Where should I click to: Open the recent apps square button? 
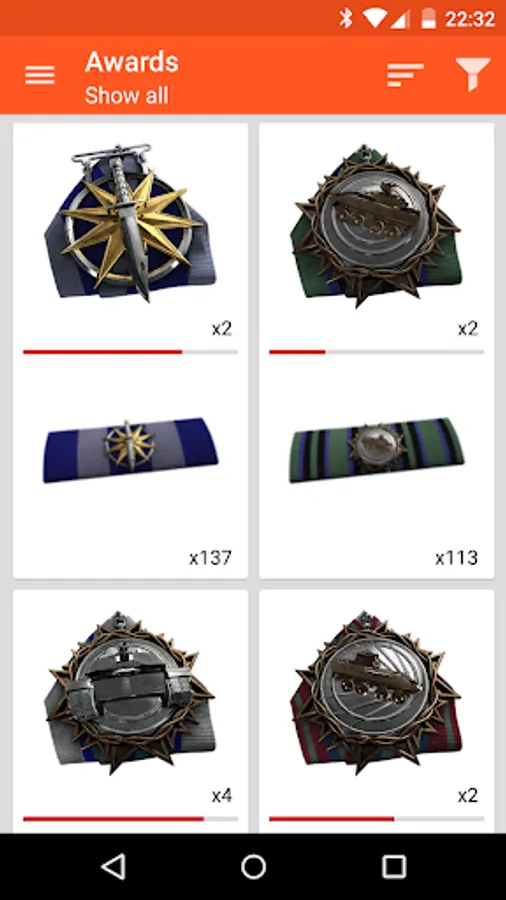click(394, 866)
